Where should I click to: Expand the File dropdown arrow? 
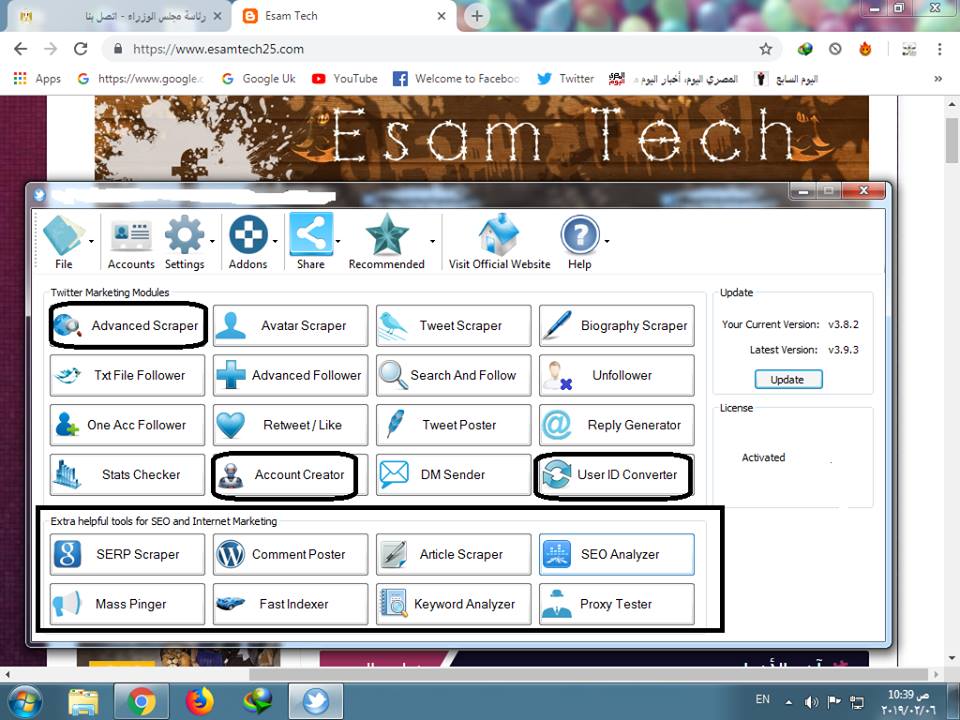point(91,241)
